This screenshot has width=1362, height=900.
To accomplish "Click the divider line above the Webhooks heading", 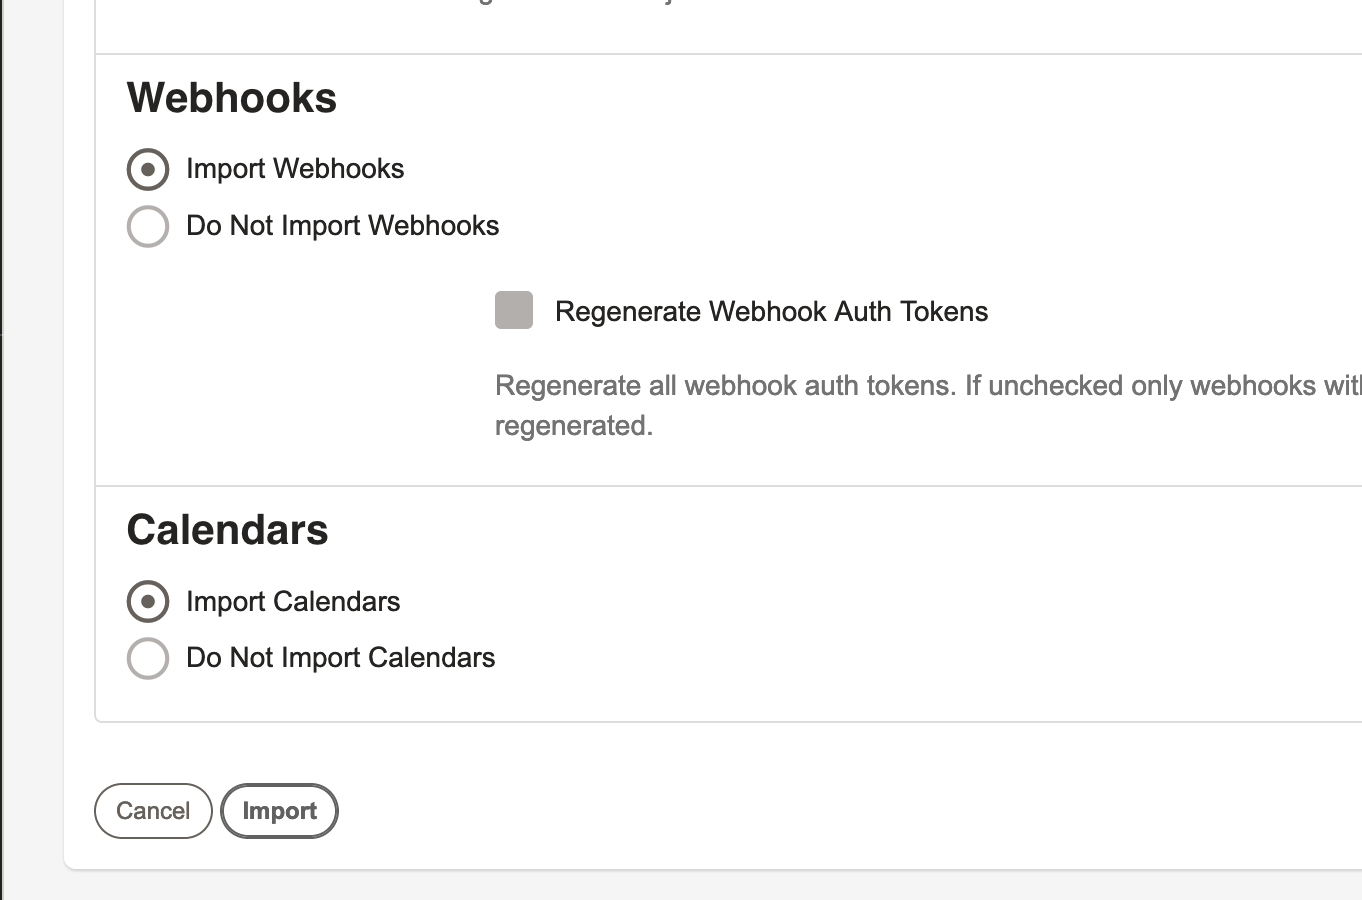I will tap(729, 54).
